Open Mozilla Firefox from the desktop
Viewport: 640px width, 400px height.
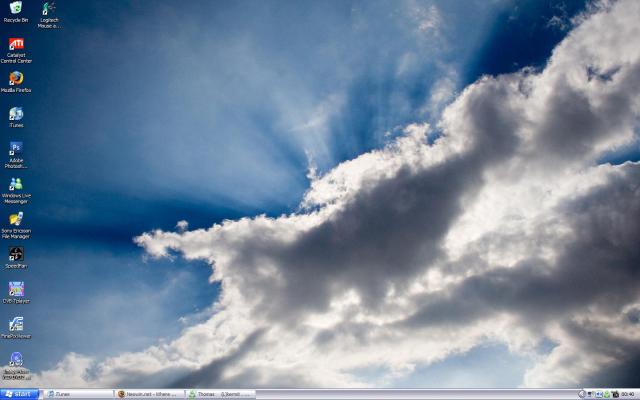[16, 81]
